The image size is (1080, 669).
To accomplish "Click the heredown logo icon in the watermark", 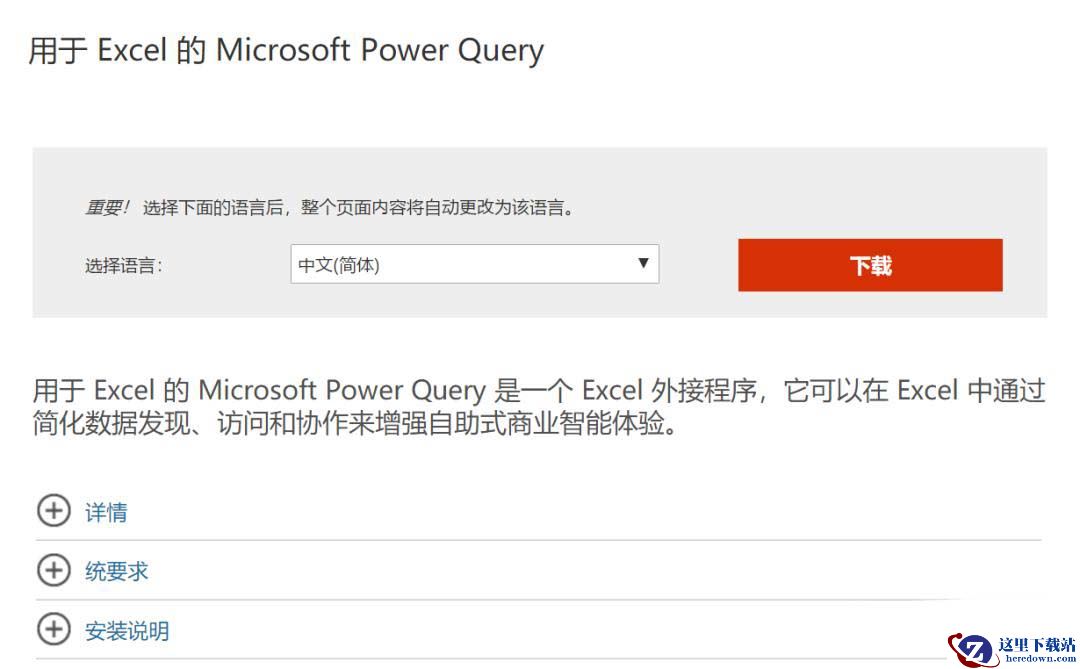I will 970,650.
